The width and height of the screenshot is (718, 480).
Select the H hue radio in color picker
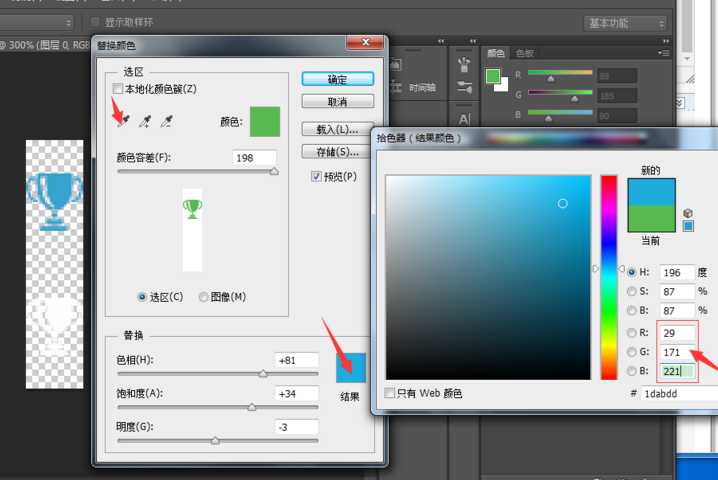point(632,272)
